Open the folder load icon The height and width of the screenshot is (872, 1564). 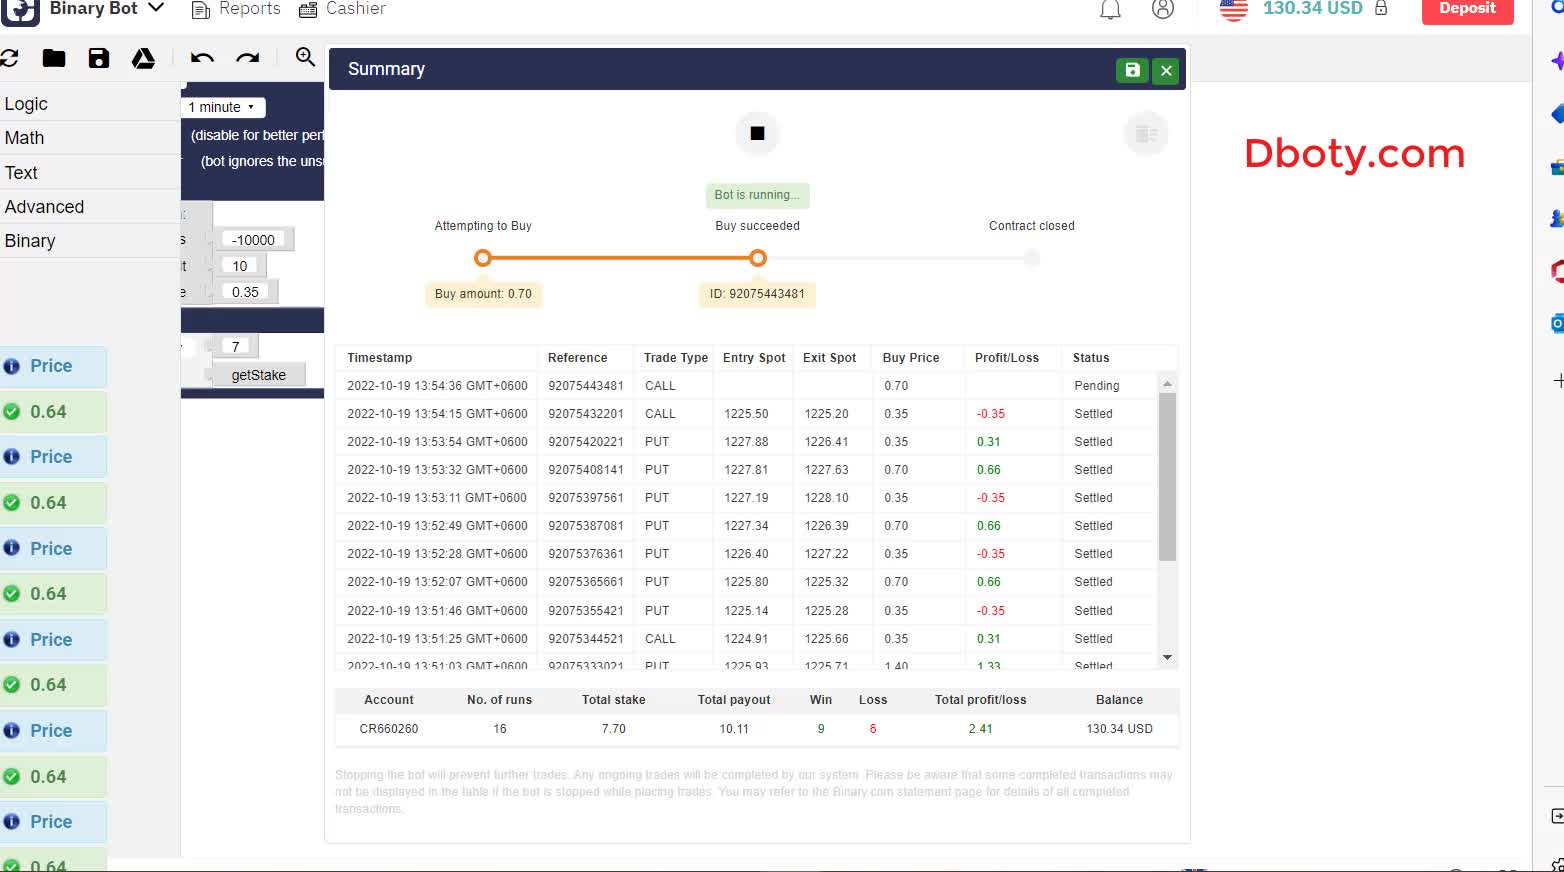54,58
